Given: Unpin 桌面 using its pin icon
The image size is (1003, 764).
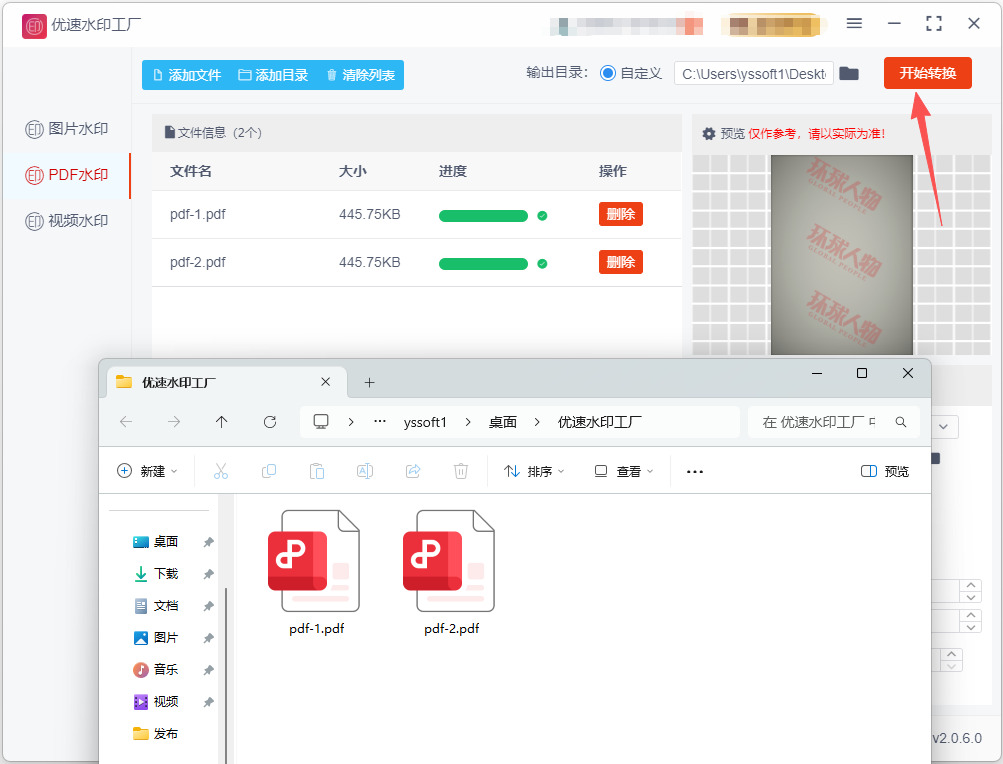Looking at the screenshot, I should 208,542.
